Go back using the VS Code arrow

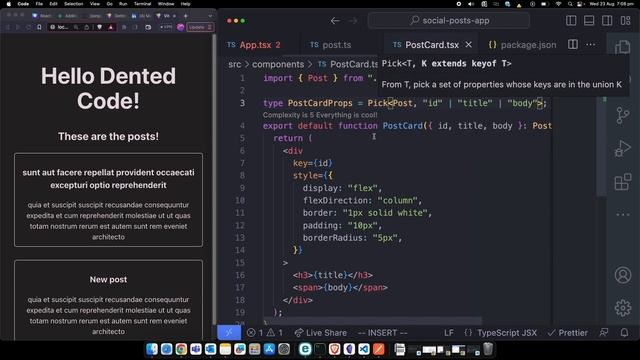(x=335, y=20)
